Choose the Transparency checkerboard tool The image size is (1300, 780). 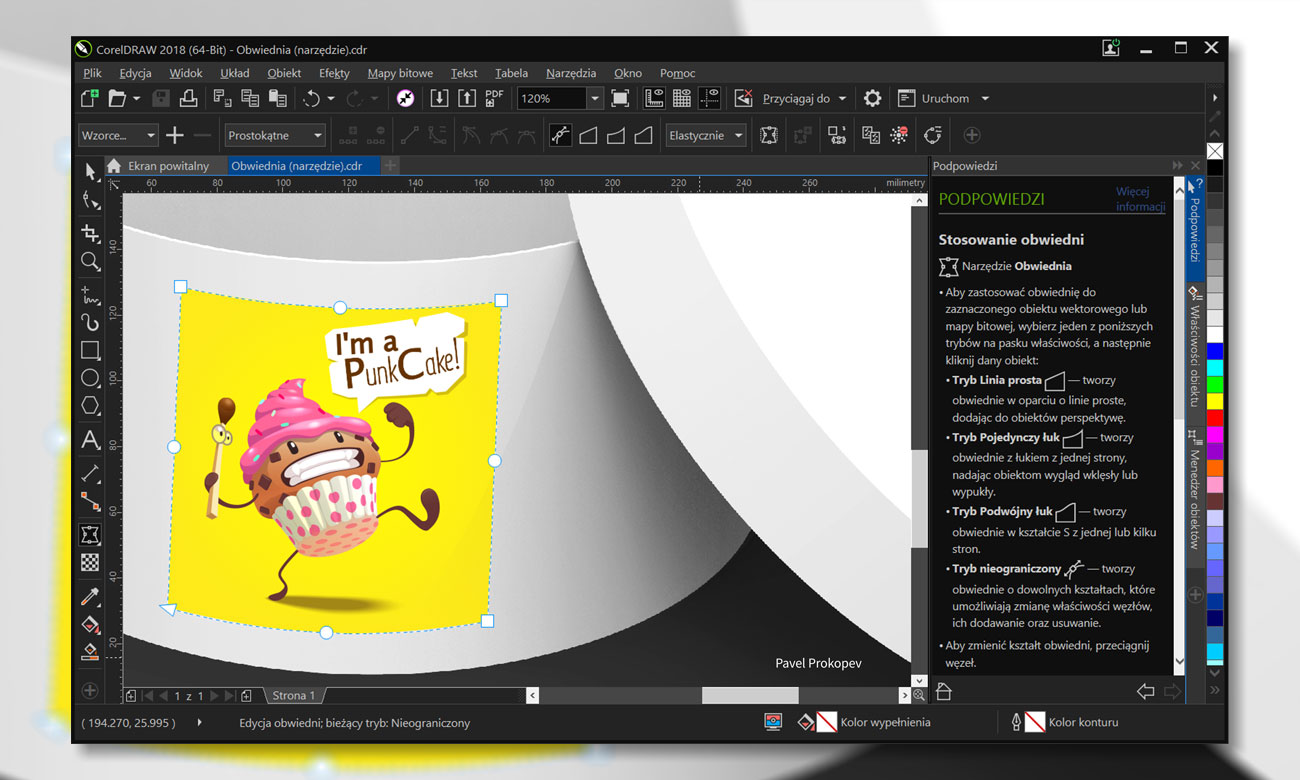tap(91, 563)
